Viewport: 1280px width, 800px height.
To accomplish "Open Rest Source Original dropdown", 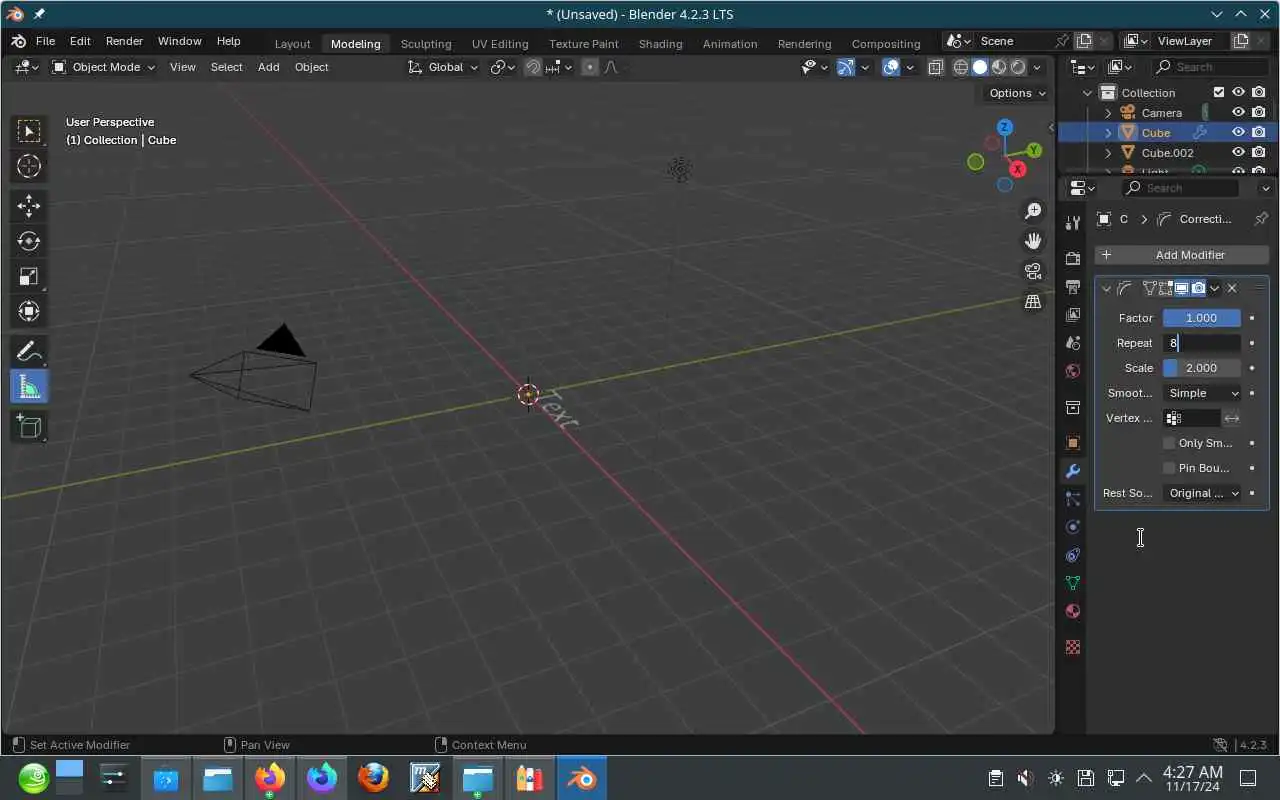I will coord(1202,493).
